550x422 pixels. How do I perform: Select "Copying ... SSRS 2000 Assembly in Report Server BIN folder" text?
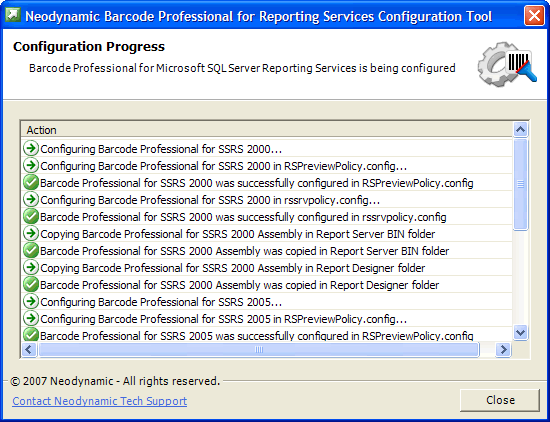click(x=237, y=234)
